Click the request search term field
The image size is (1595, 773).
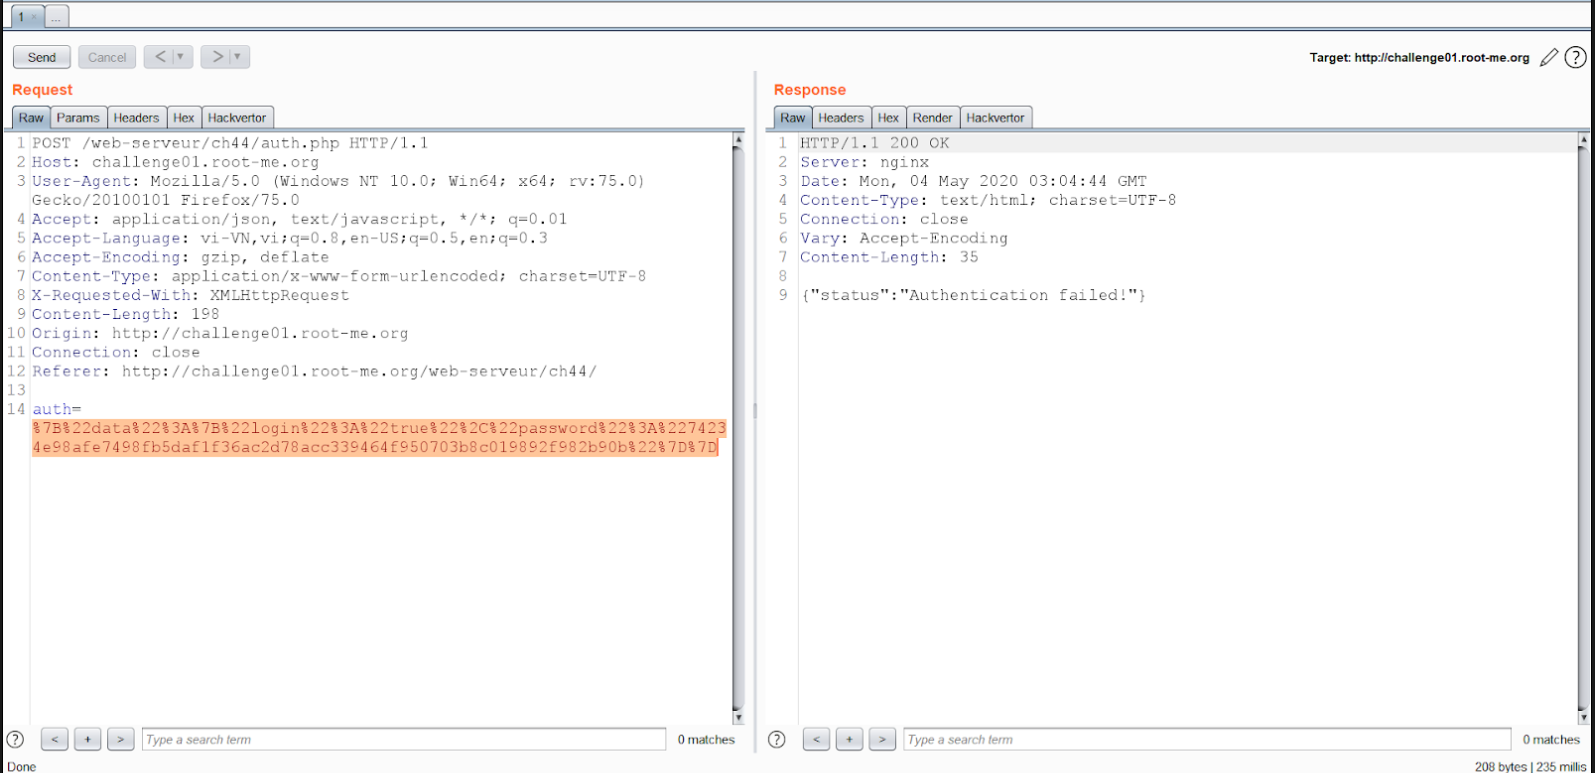404,740
